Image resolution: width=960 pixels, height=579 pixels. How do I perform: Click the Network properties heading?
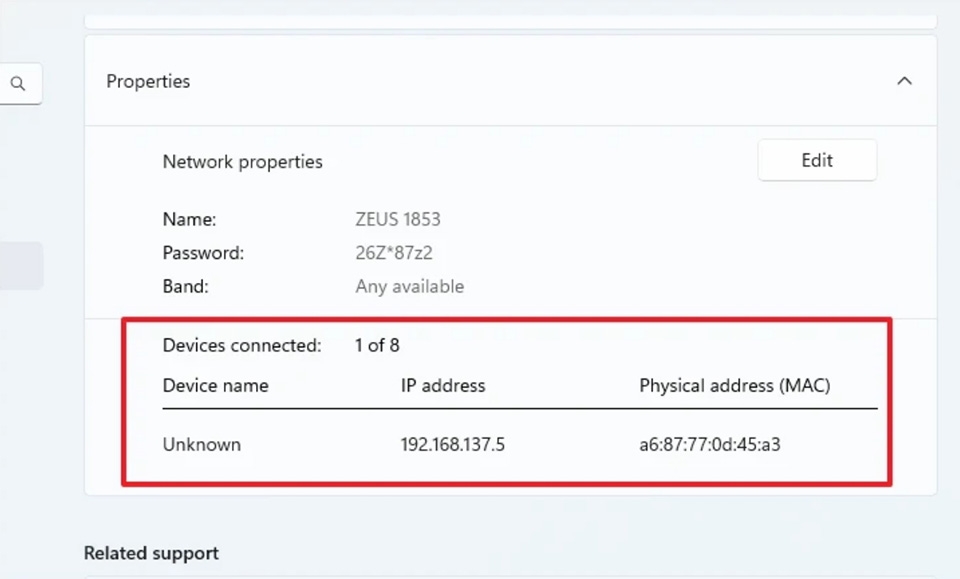pos(242,161)
